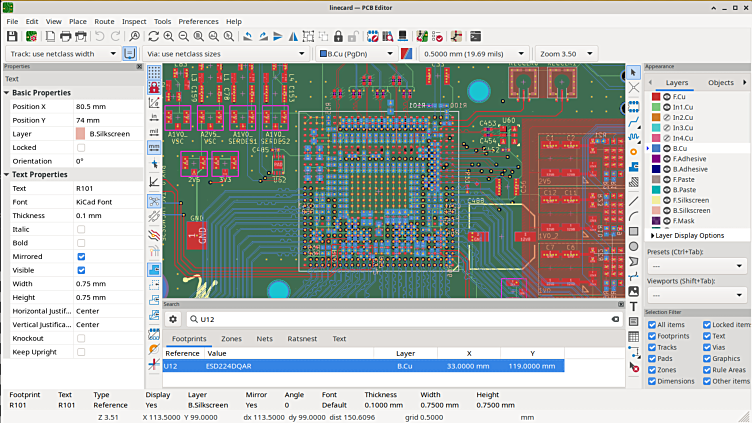Switch units to mils
752x423 pixels.
(x=154, y=131)
